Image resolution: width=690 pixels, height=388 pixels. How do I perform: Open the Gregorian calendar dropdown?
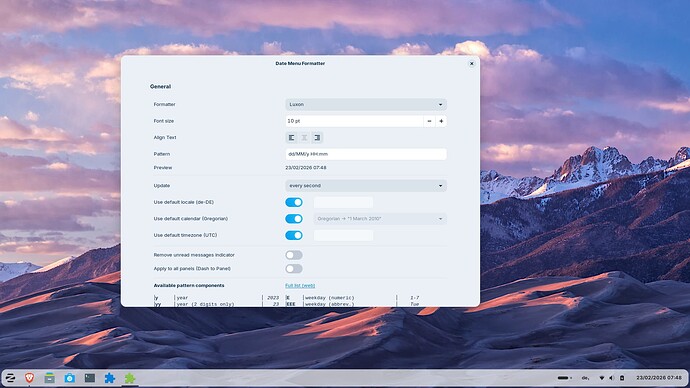tap(380, 219)
